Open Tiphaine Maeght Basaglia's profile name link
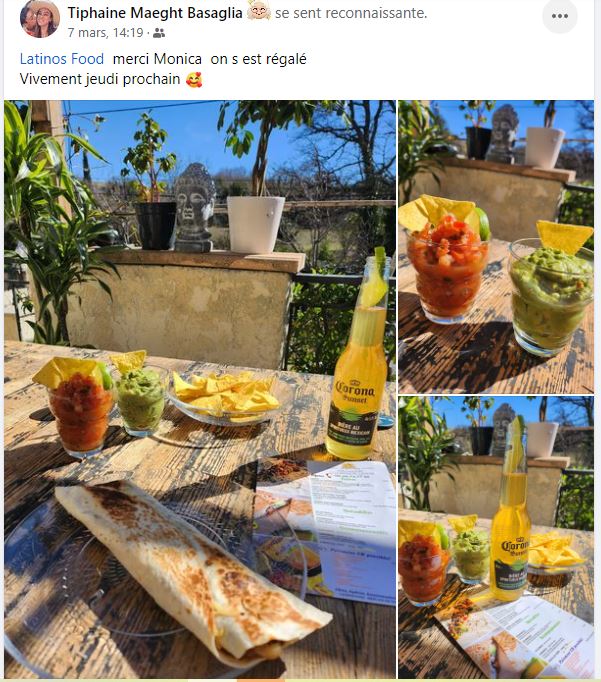The height and width of the screenshot is (682, 601). coord(155,13)
